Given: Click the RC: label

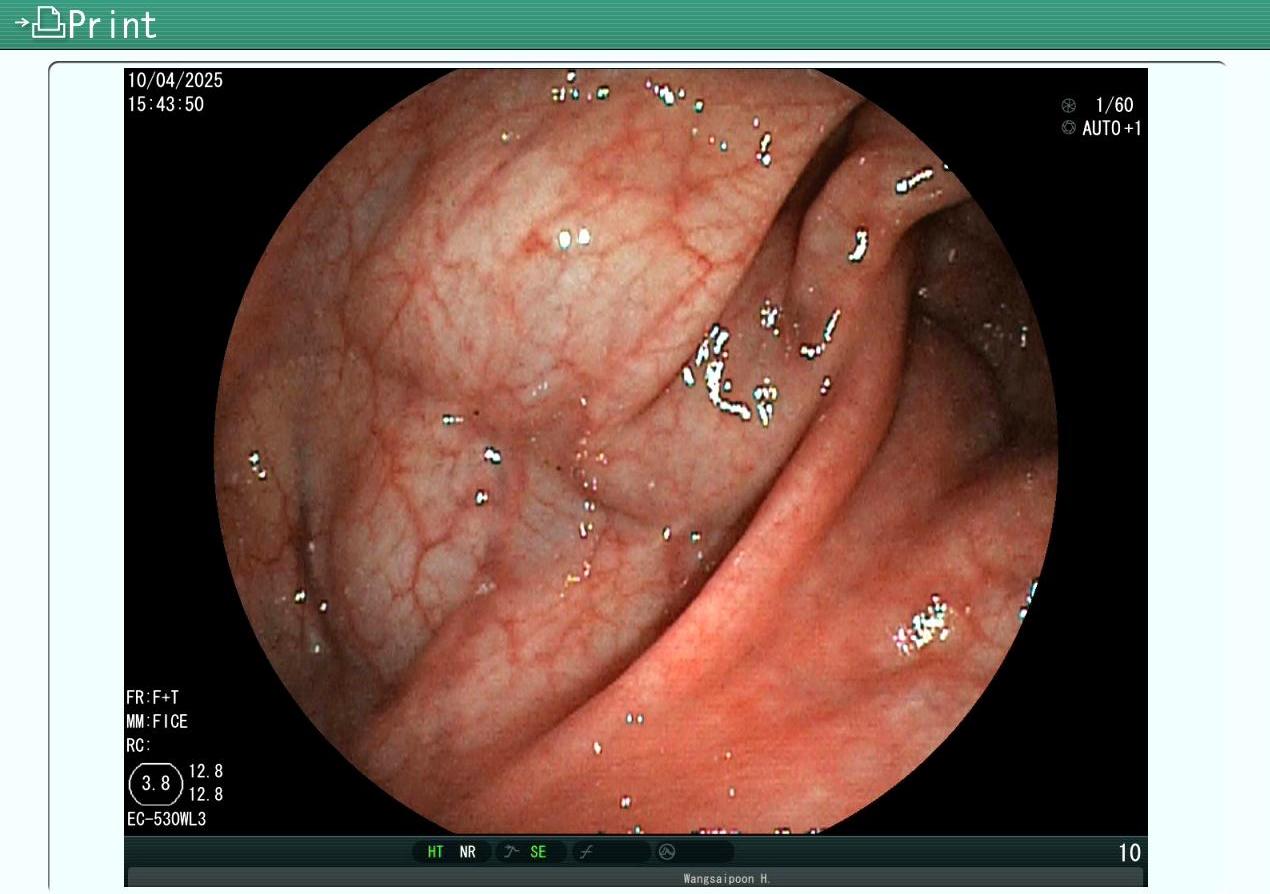Looking at the screenshot, I should tap(139, 745).
